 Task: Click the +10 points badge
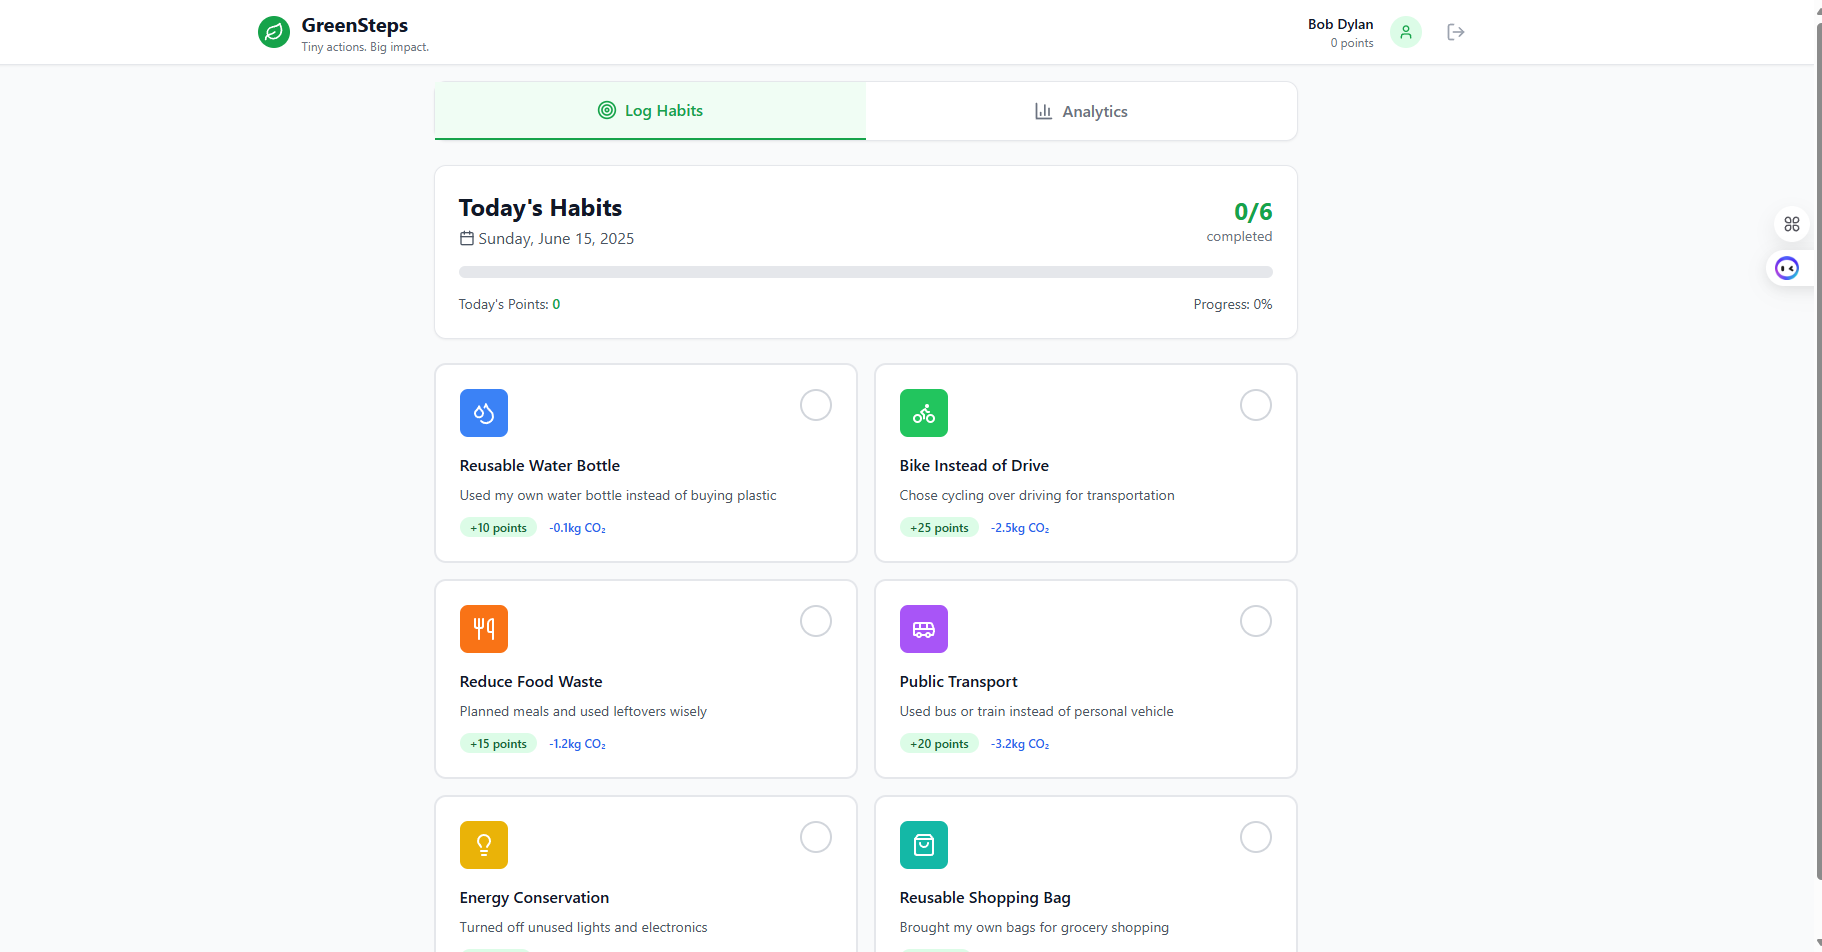click(x=498, y=528)
